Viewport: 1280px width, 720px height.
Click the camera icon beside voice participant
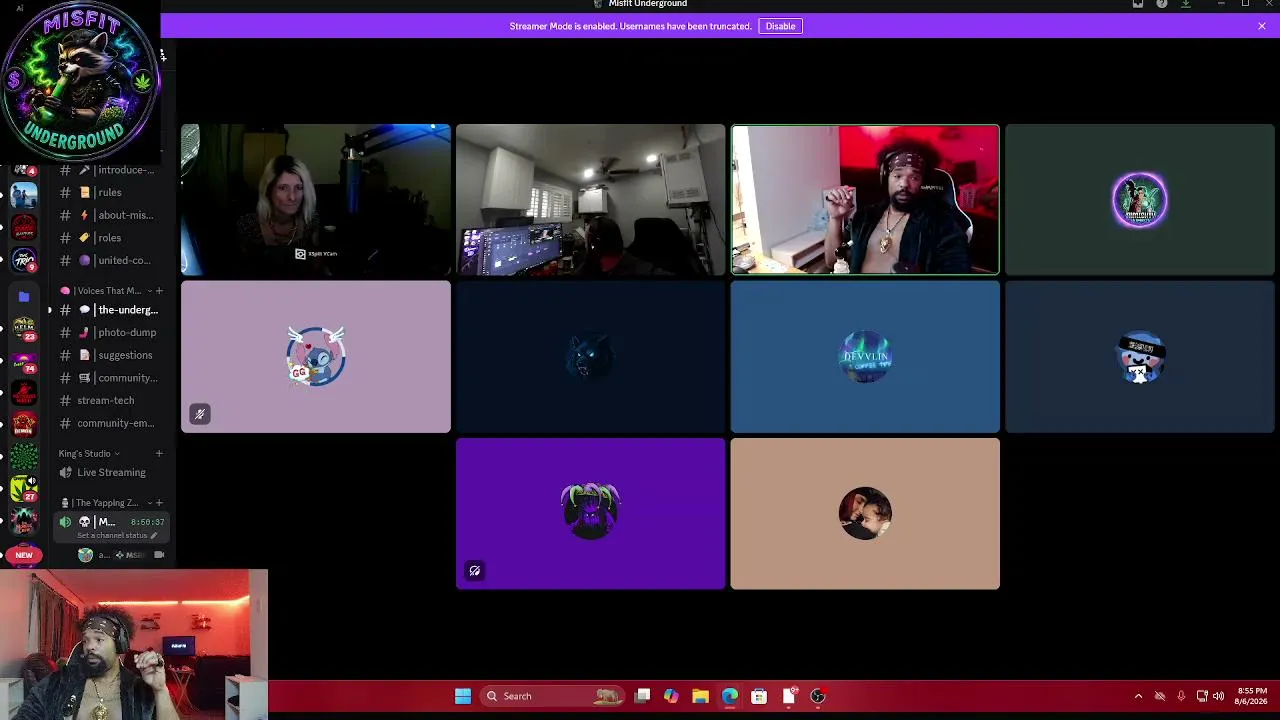point(159,555)
